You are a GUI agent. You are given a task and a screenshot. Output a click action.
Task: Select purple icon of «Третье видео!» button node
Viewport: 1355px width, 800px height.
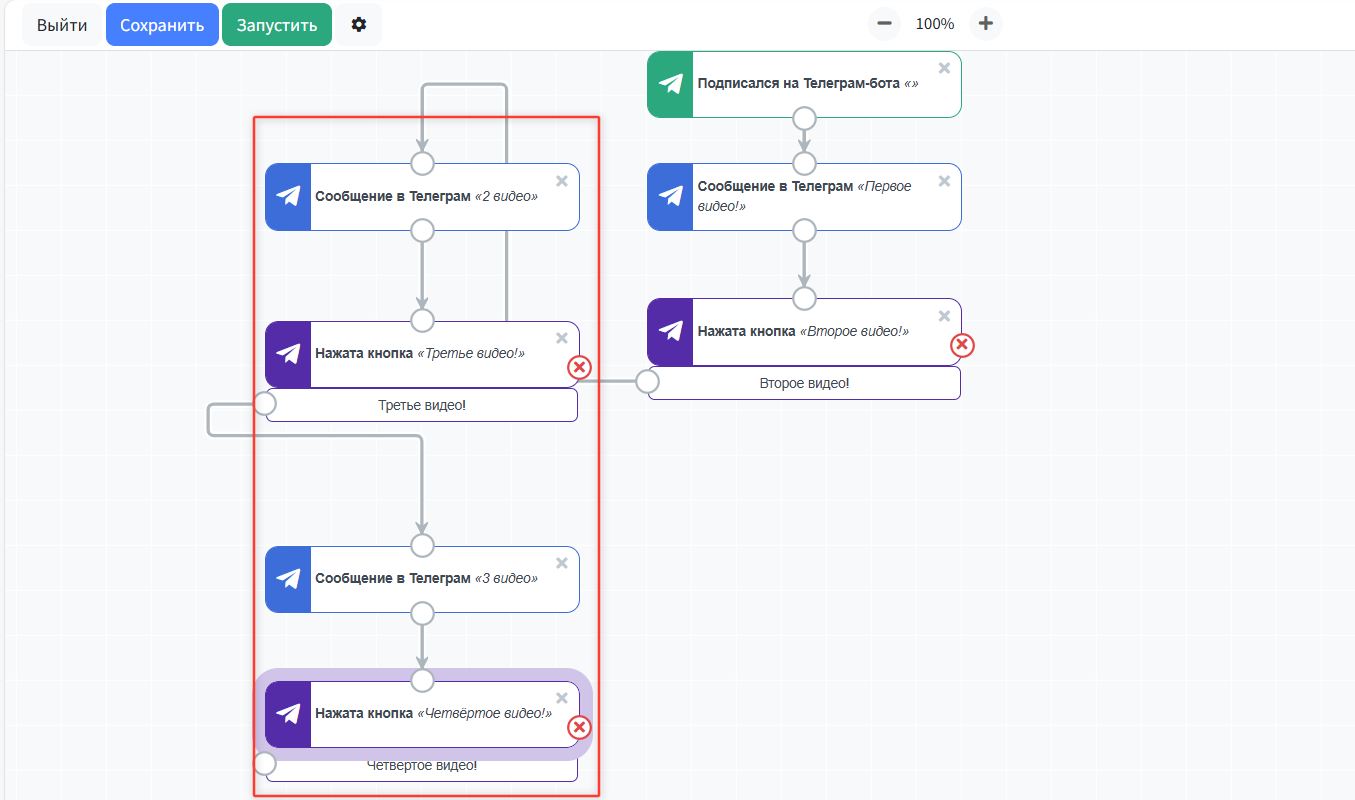click(288, 354)
